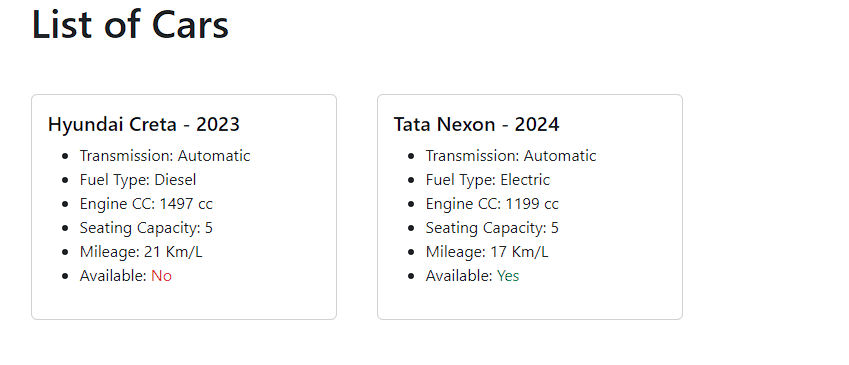Screen dimensions: 849x365
Task: Click Engine CC: 1199 cc item
Action: click(492, 204)
